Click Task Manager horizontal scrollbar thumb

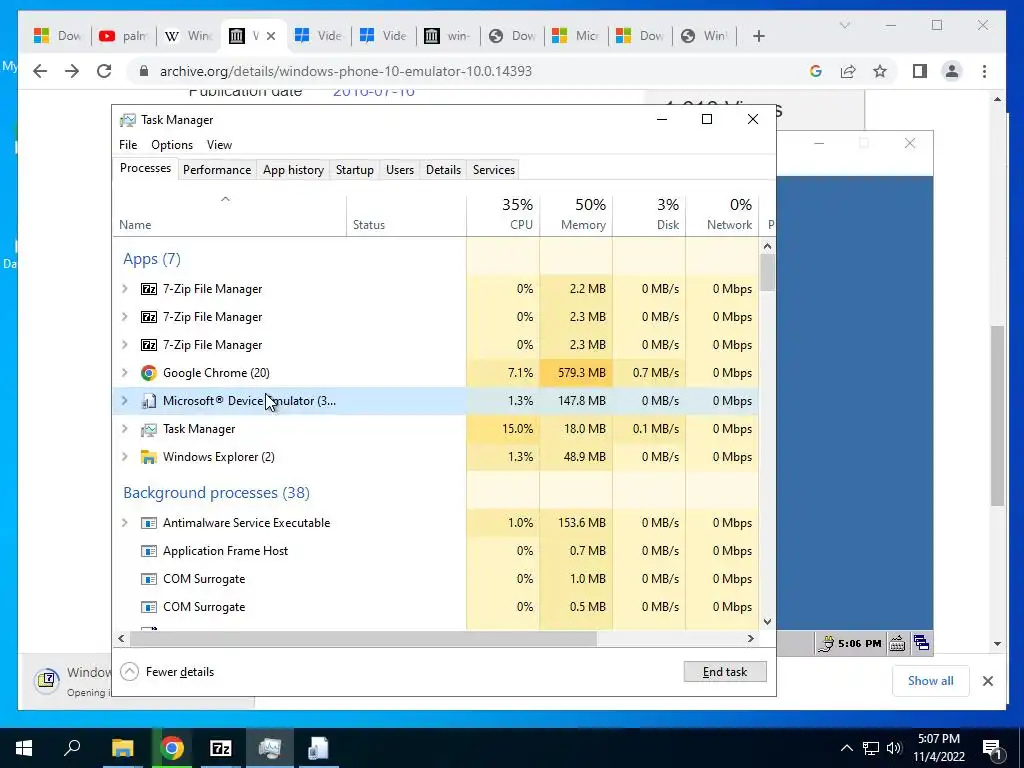(362, 639)
